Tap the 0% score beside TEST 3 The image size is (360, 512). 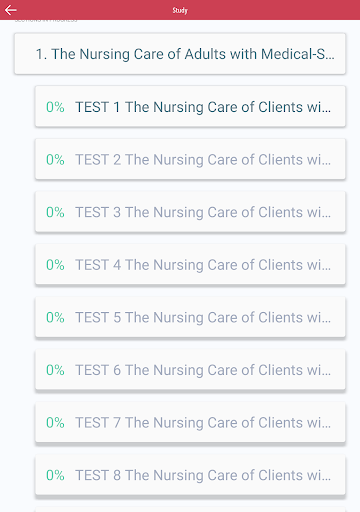pos(55,212)
